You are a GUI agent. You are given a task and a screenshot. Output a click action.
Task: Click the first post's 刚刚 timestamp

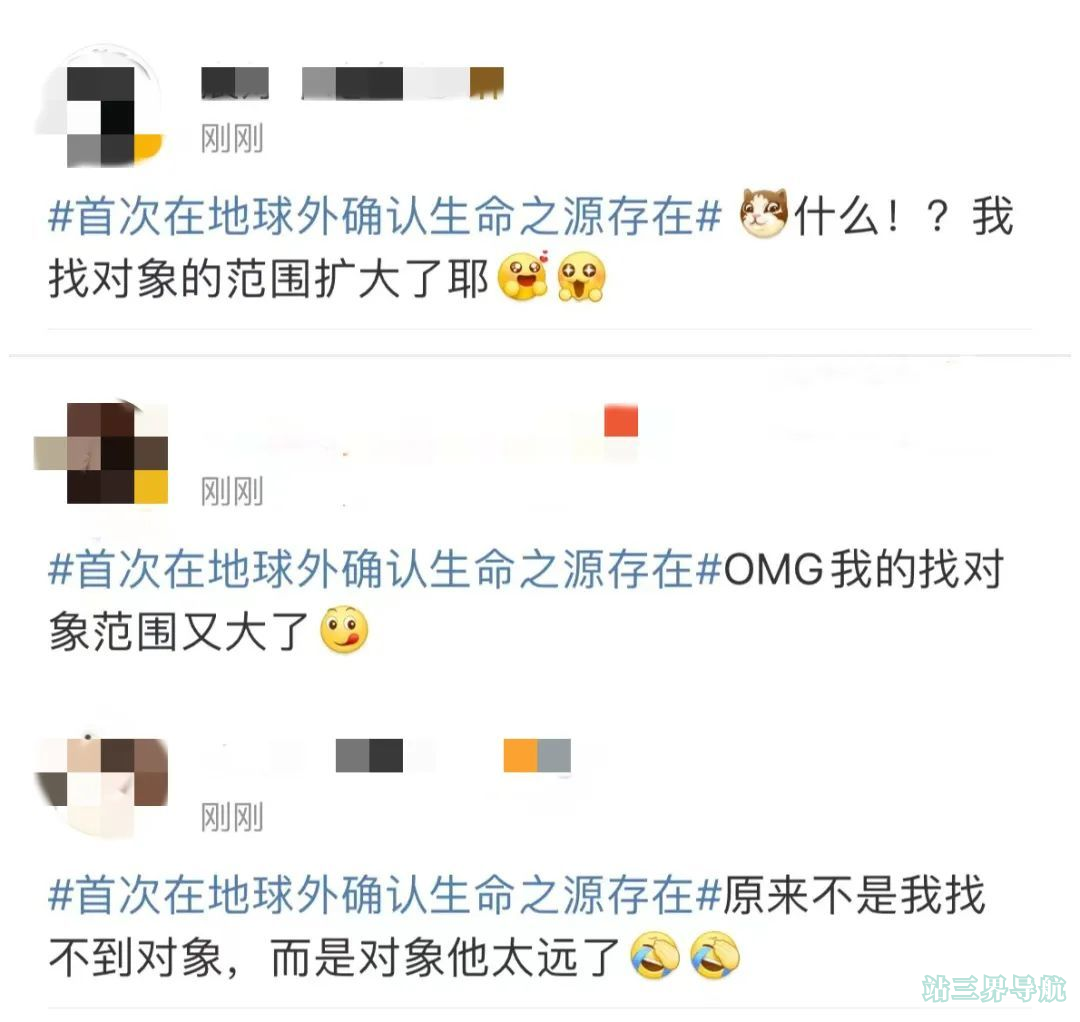232,139
